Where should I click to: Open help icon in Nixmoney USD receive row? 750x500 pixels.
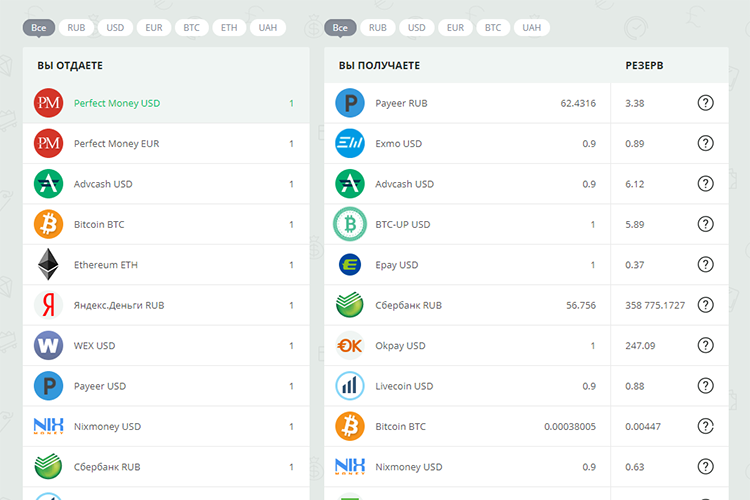[706, 467]
